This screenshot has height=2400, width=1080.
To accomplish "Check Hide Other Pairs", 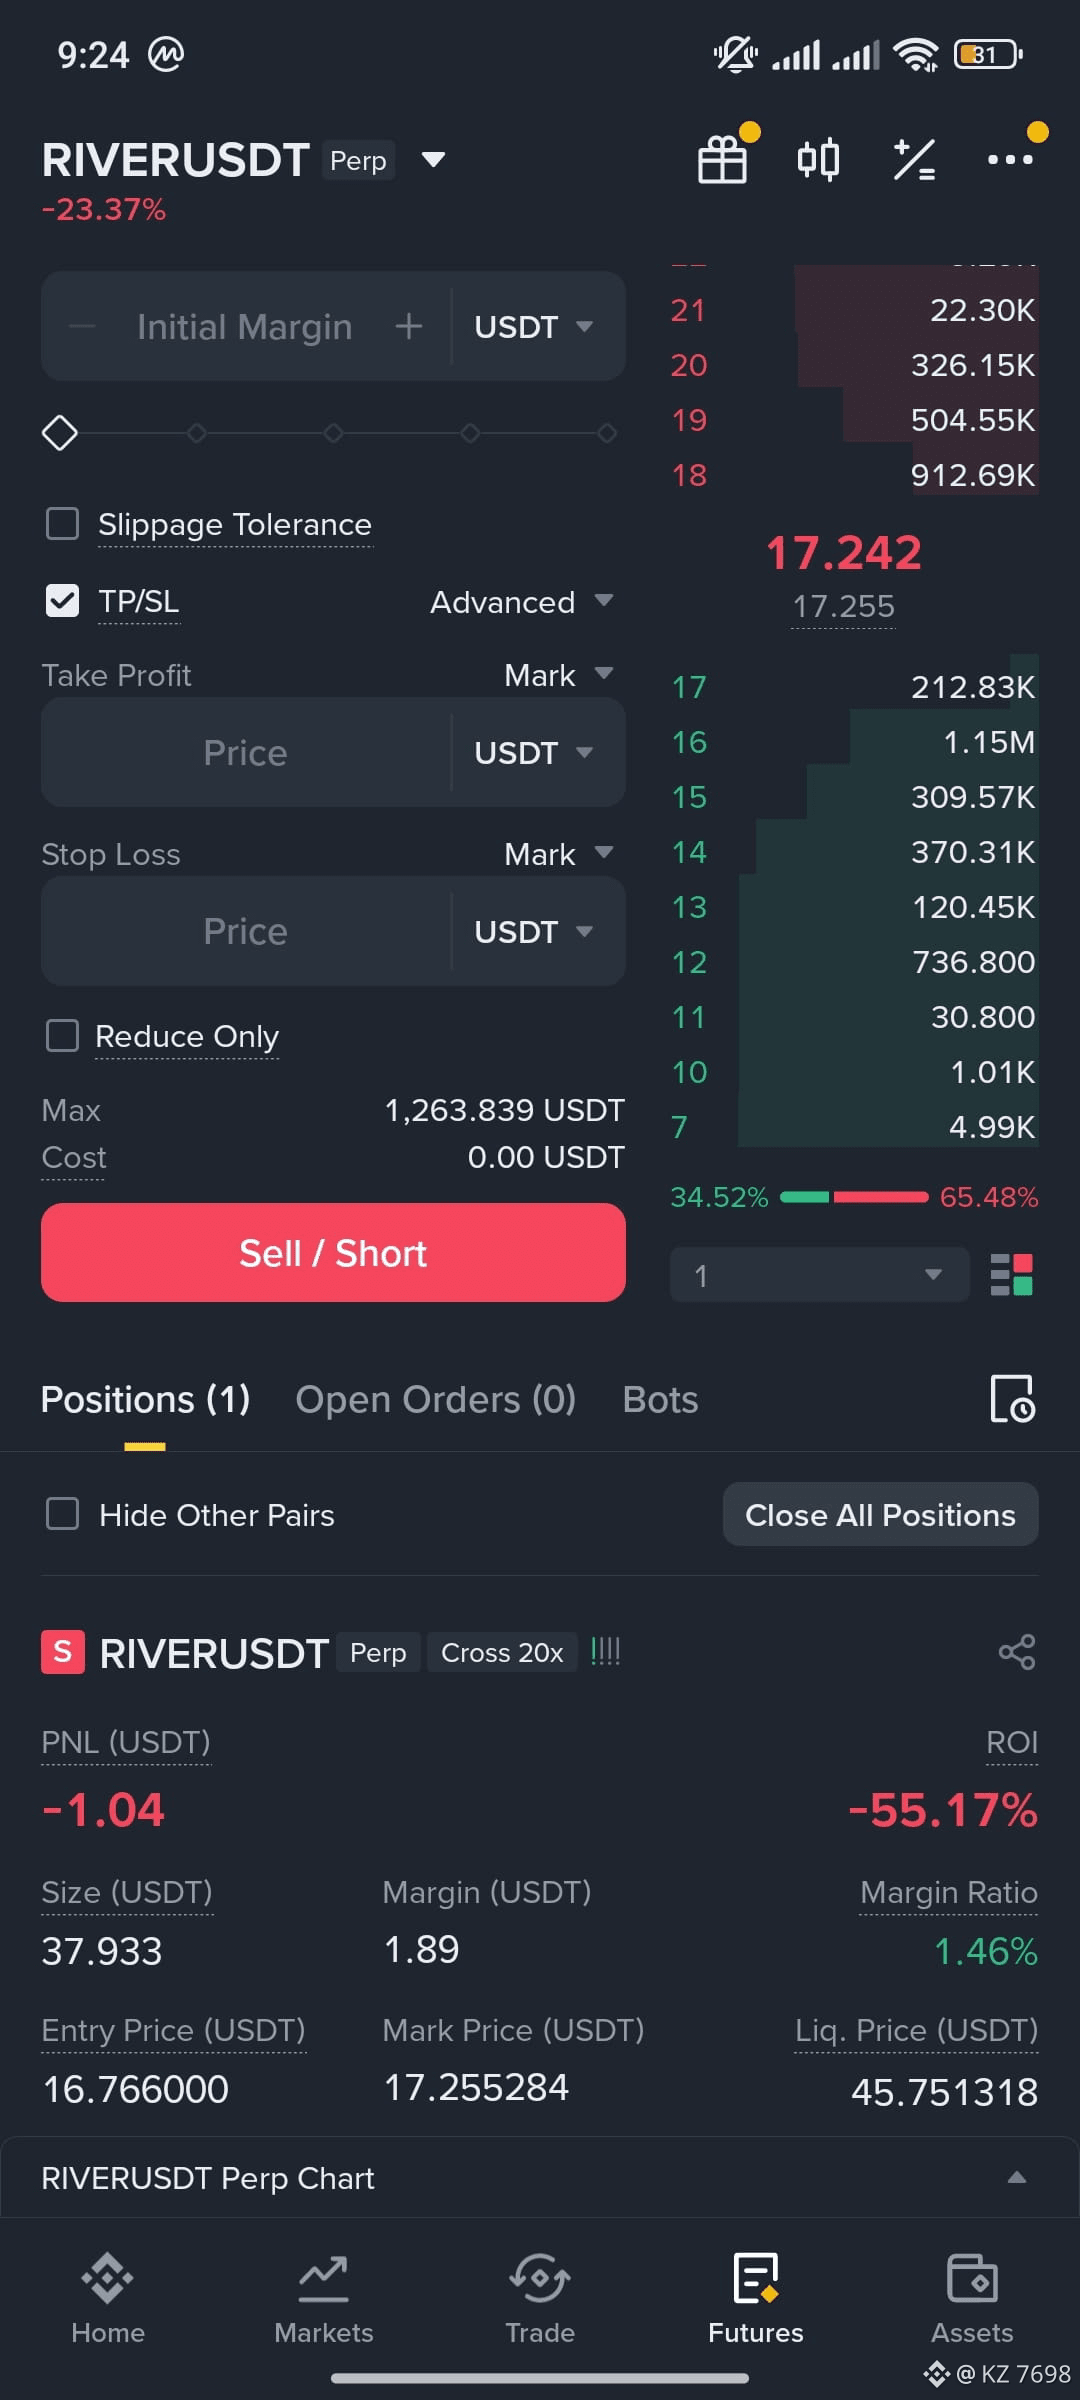I will (63, 1514).
